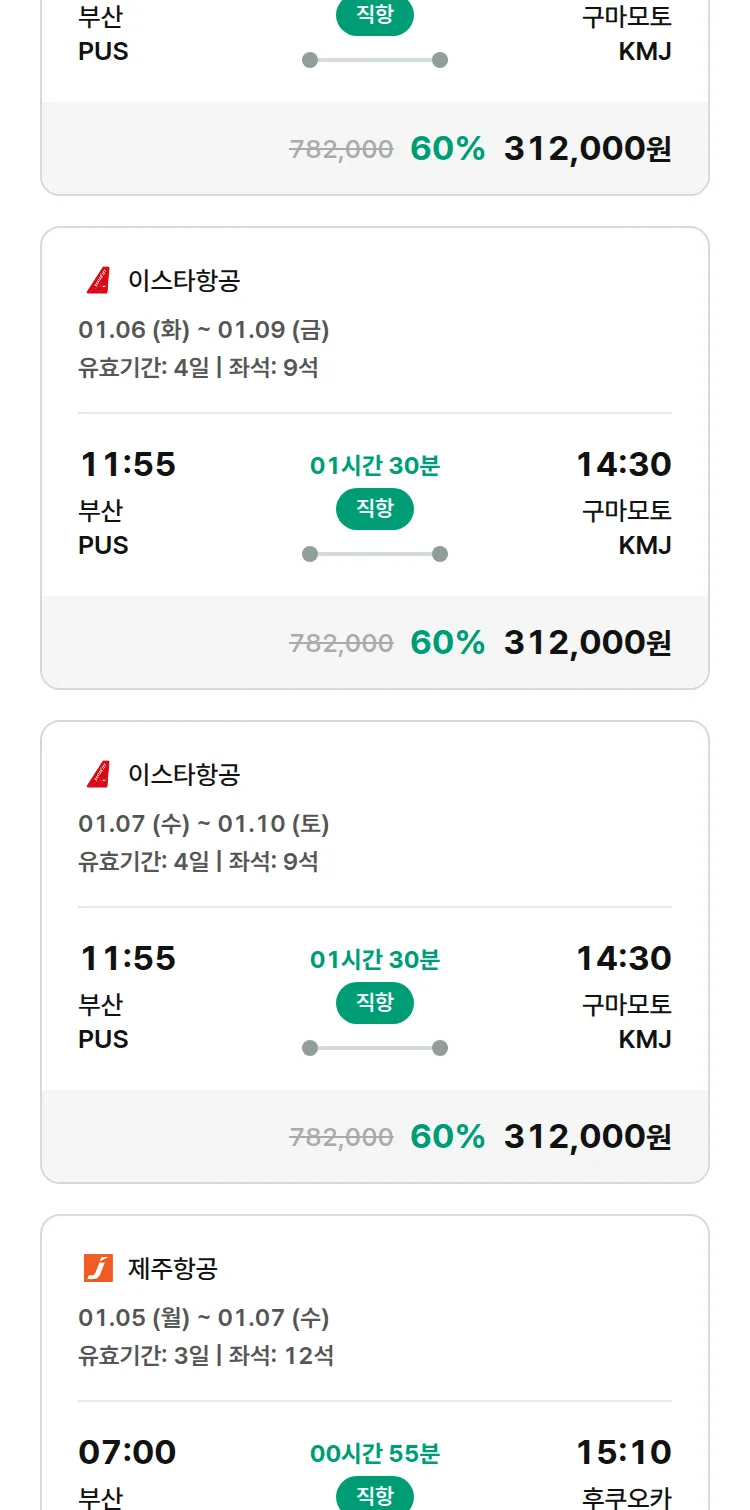750x1510 pixels.
Task: Click Eastar Jet logo on 01.06 flight
Action: pos(98,281)
